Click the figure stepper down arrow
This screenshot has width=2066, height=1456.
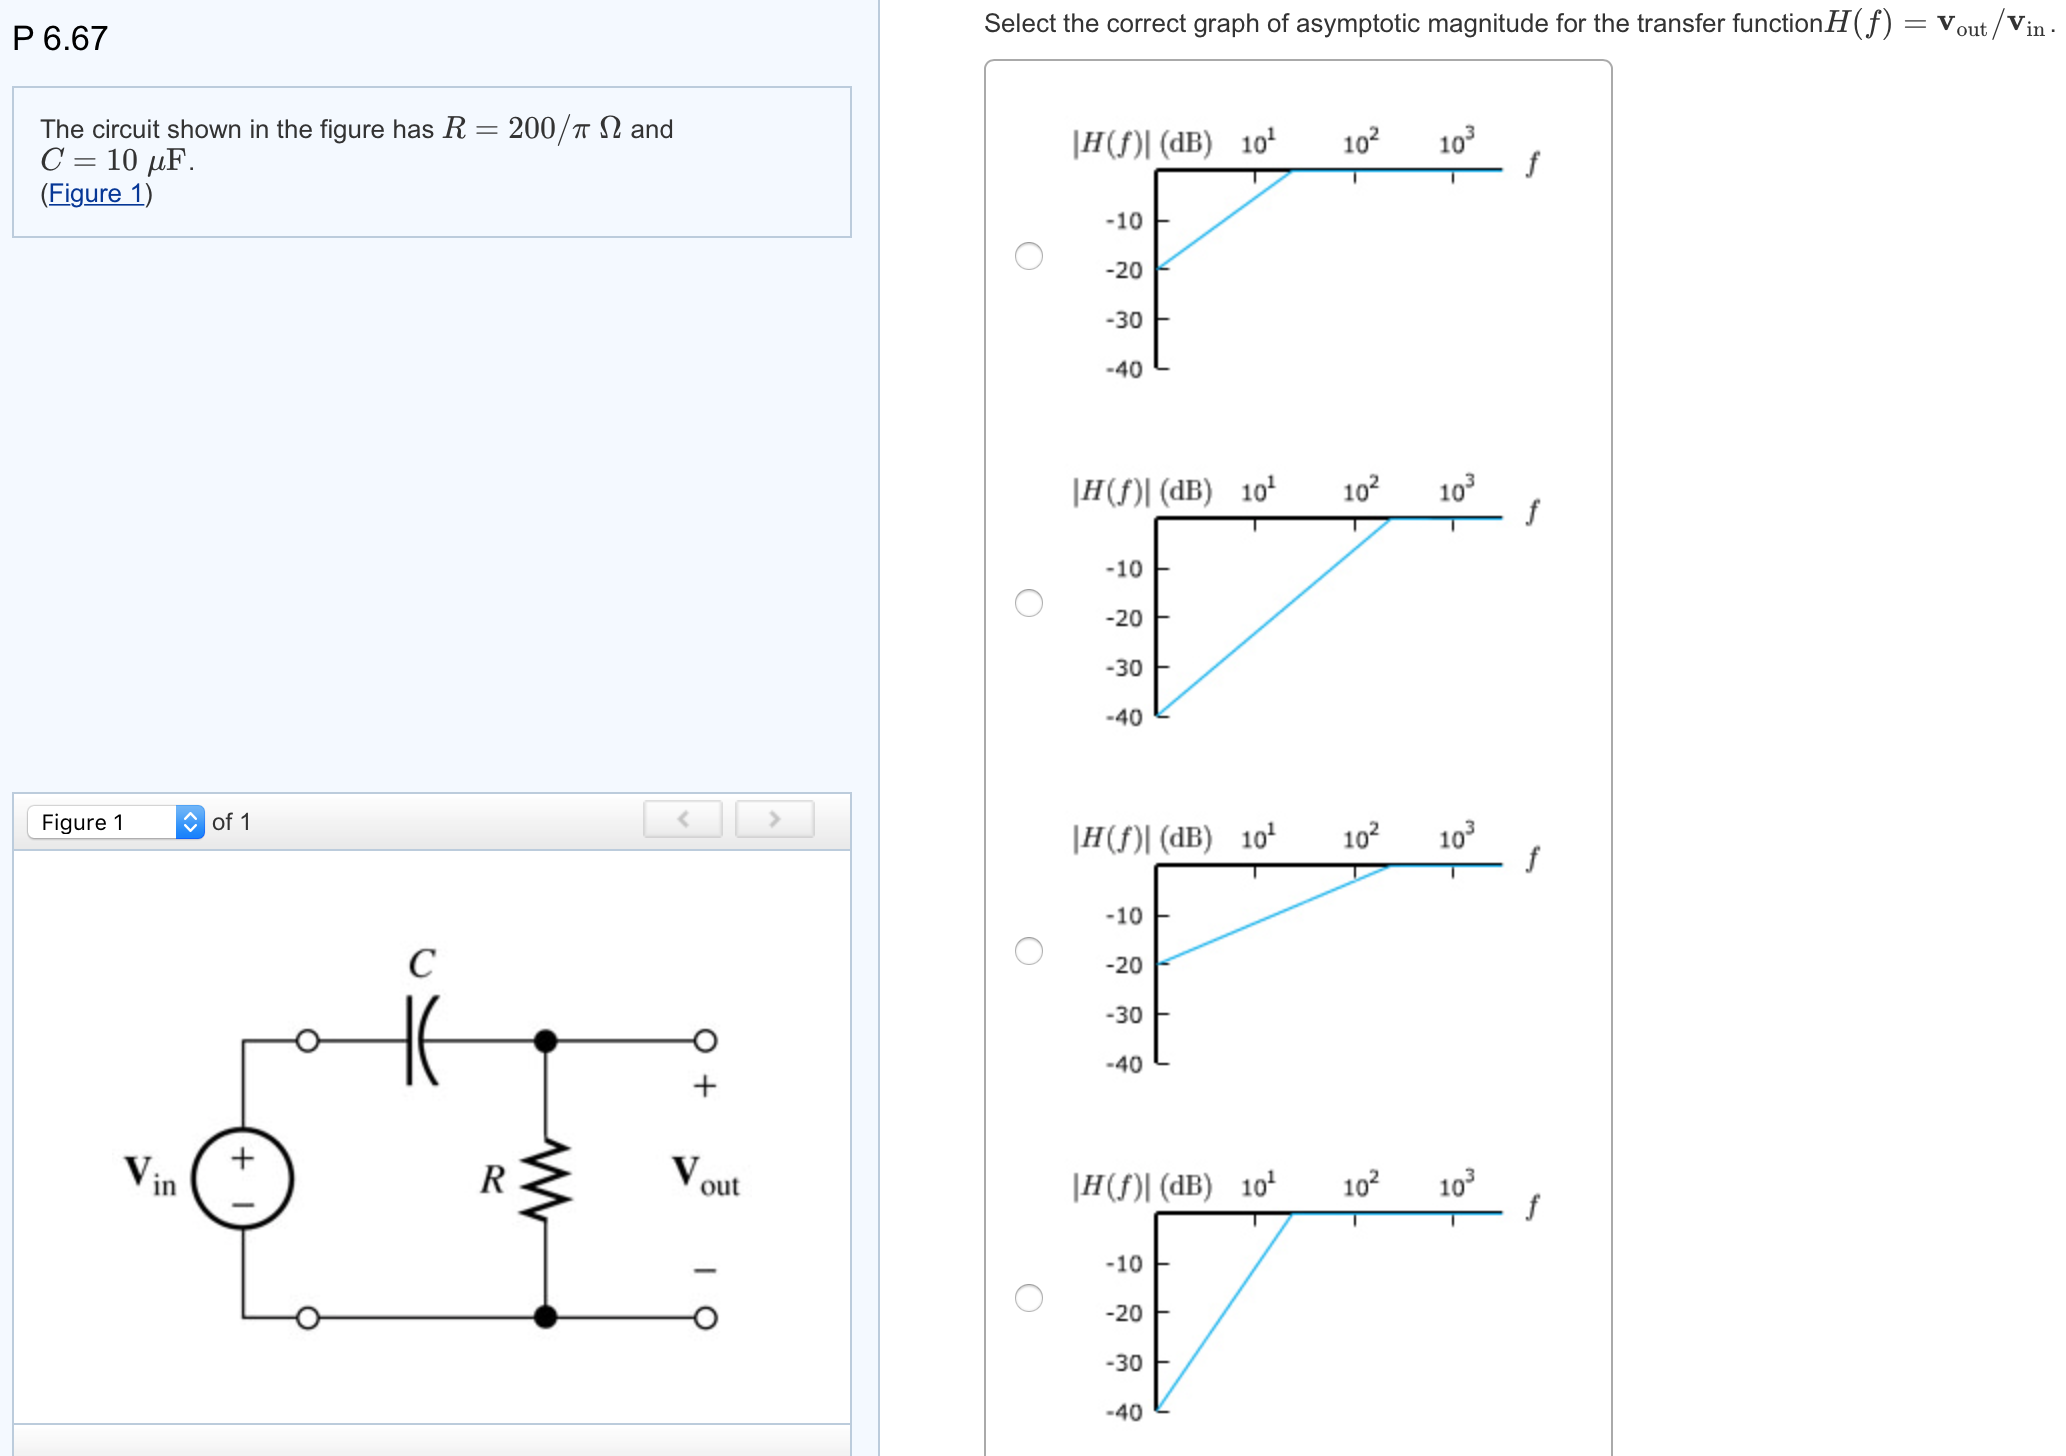click(189, 828)
